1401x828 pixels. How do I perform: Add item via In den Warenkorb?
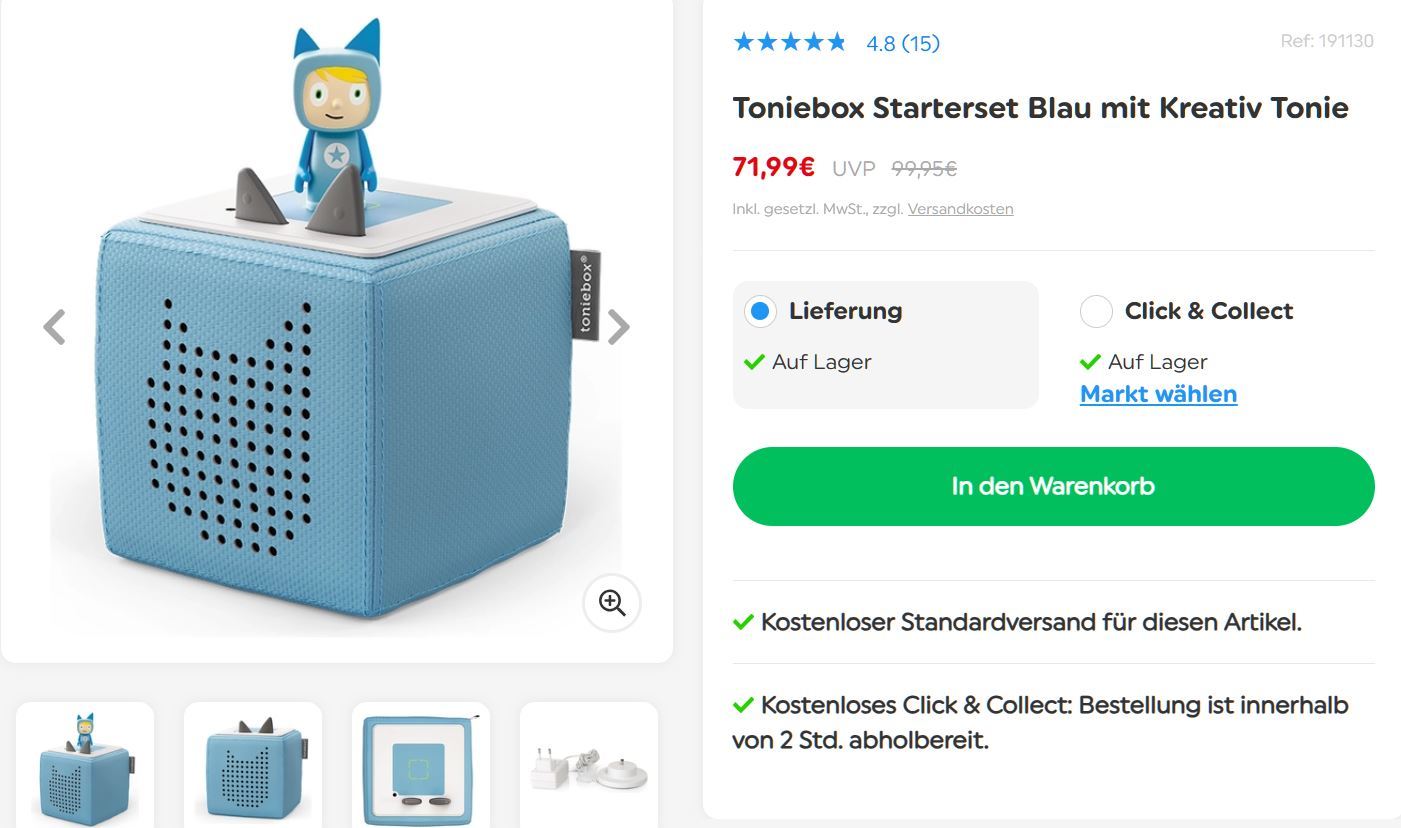pyautogui.click(x=1053, y=486)
